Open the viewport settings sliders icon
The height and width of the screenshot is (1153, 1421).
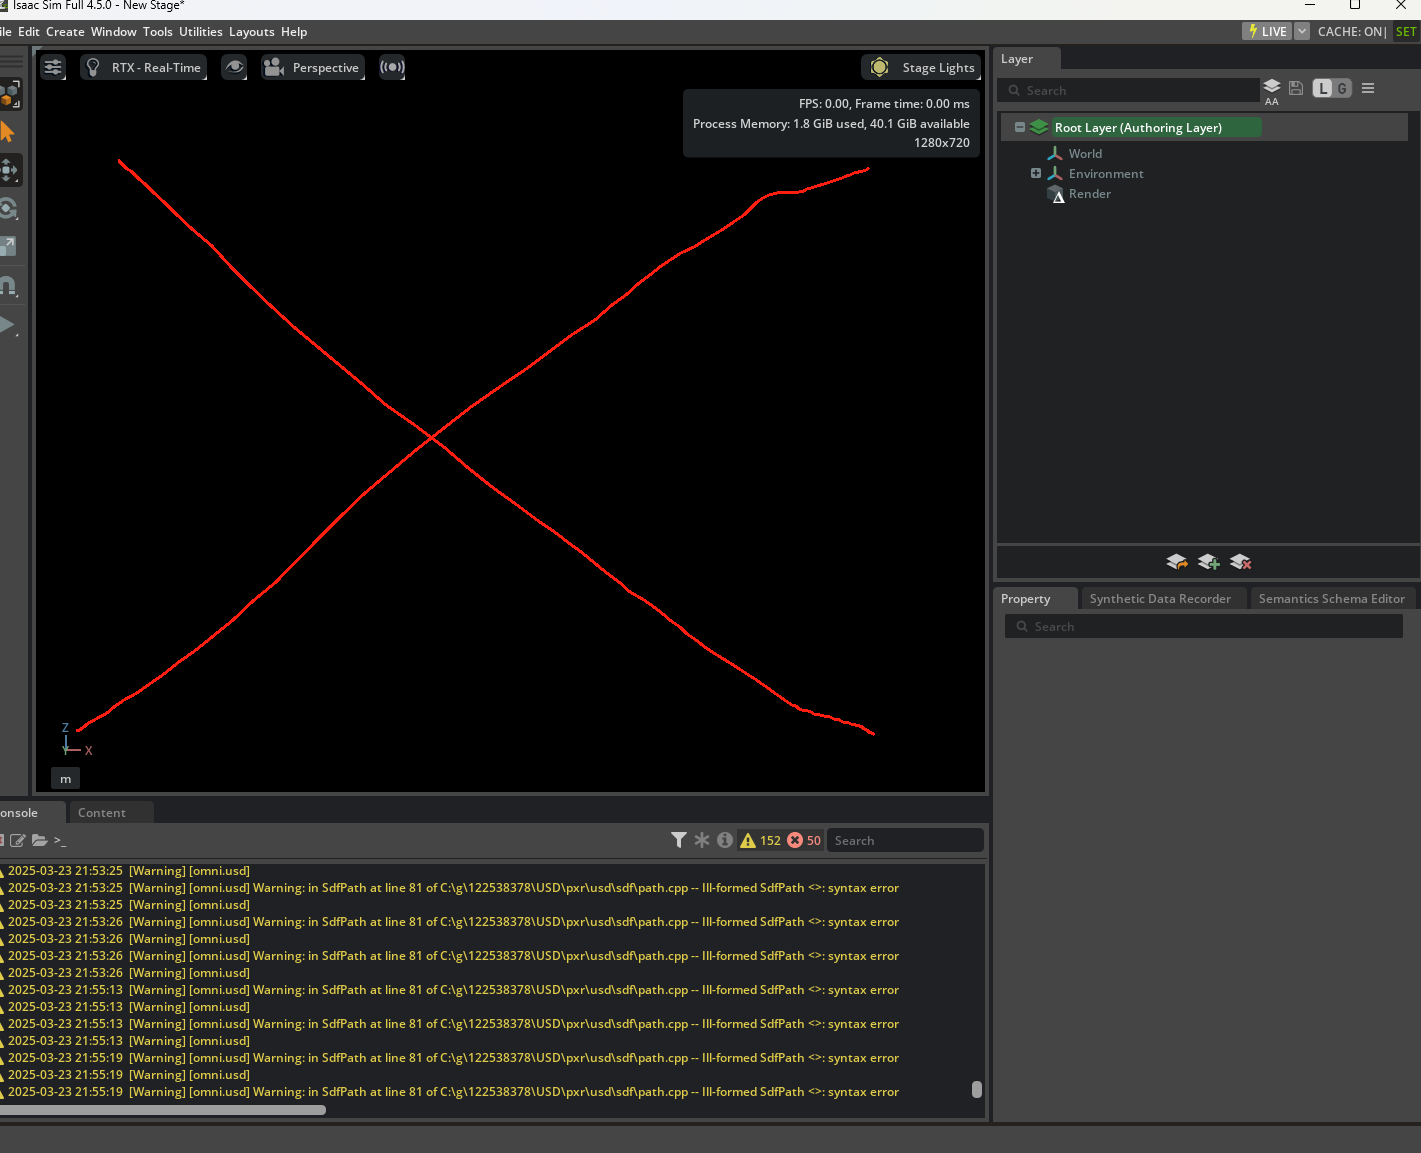point(53,67)
